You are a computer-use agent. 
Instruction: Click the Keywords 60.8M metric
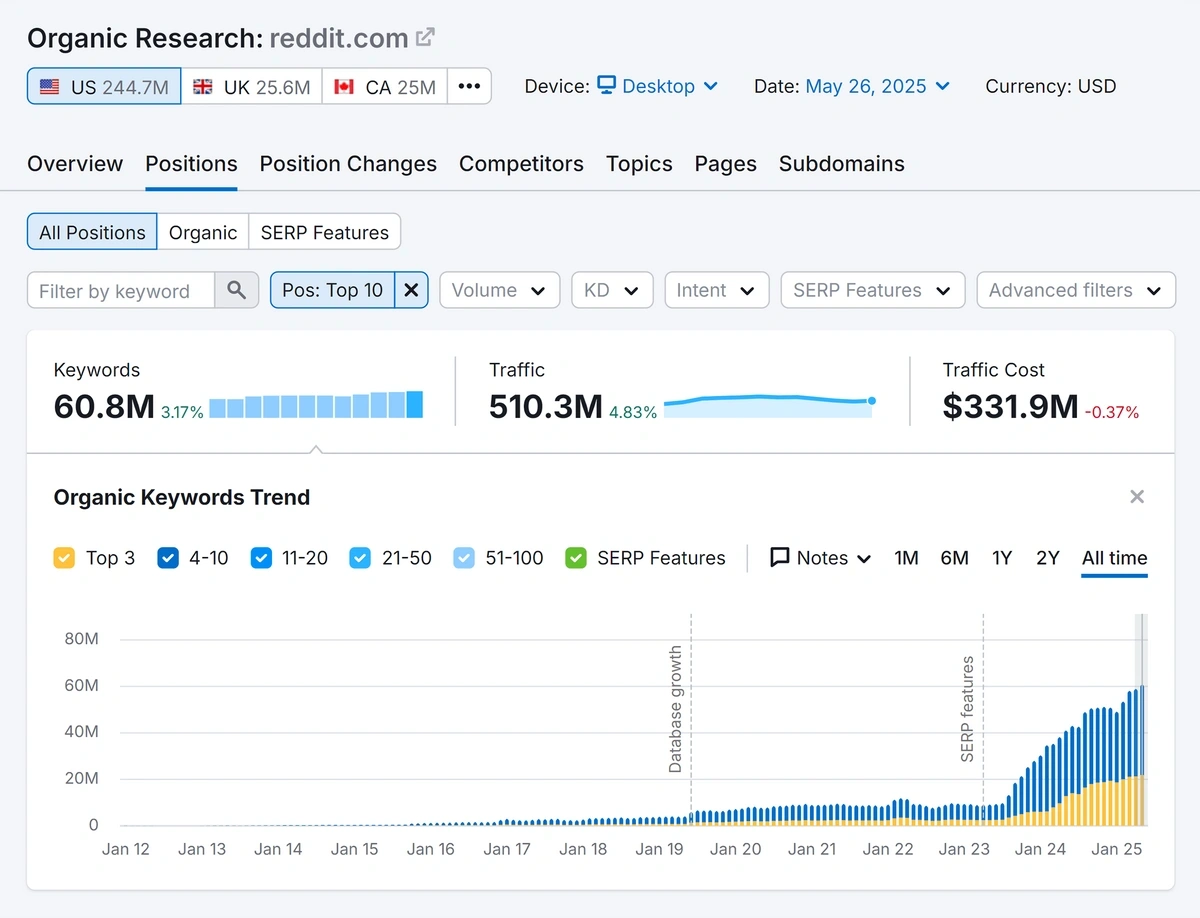tap(104, 406)
